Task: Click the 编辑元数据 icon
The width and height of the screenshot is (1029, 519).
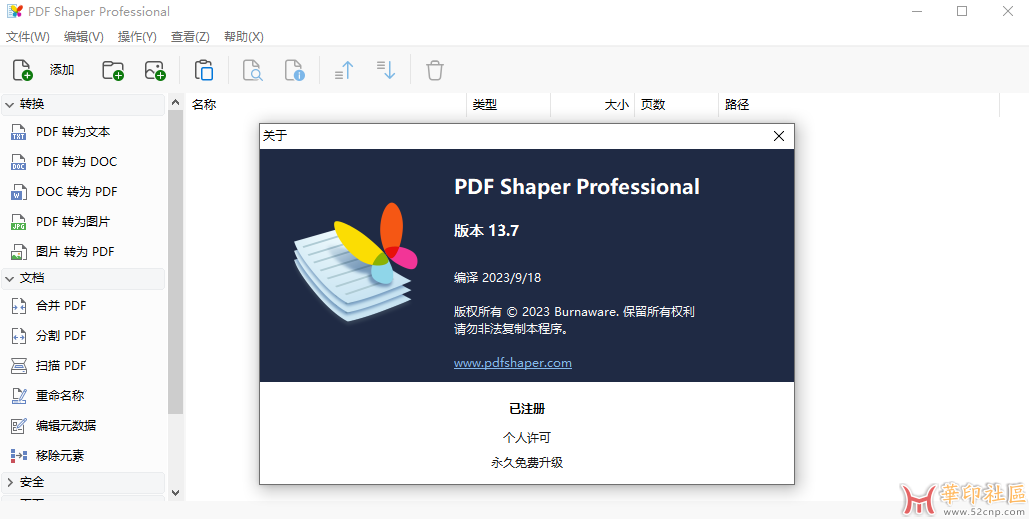Action: [x=18, y=426]
